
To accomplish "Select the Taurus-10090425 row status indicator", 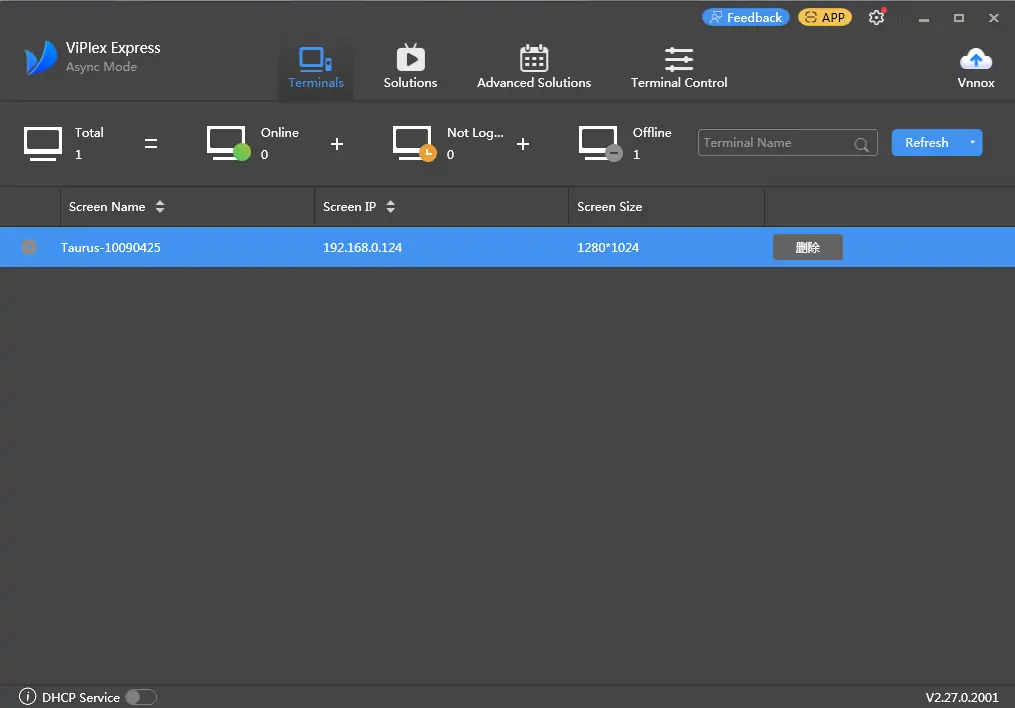I will click(29, 247).
